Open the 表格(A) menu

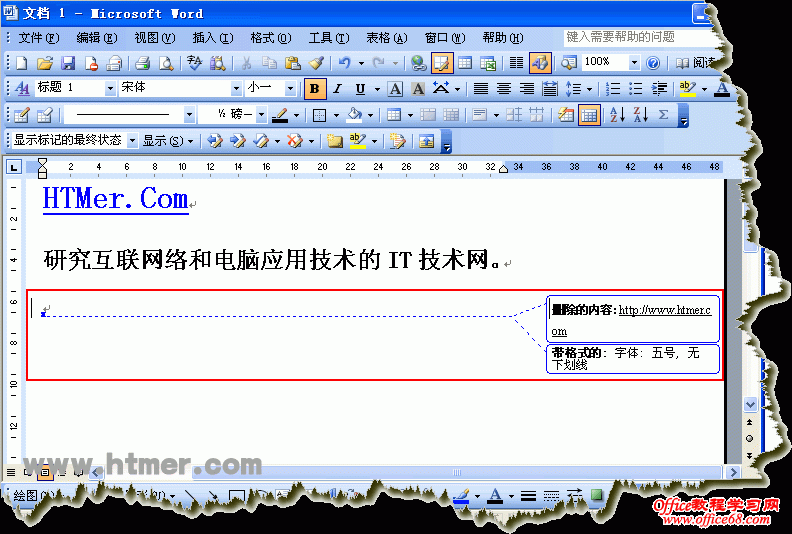[386, 38]
